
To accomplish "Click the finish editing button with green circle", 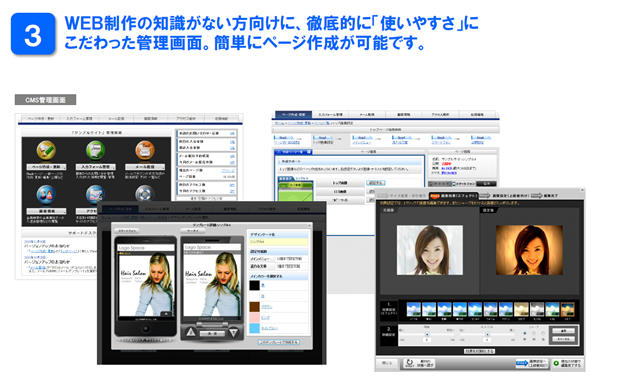I will (567, 363).
